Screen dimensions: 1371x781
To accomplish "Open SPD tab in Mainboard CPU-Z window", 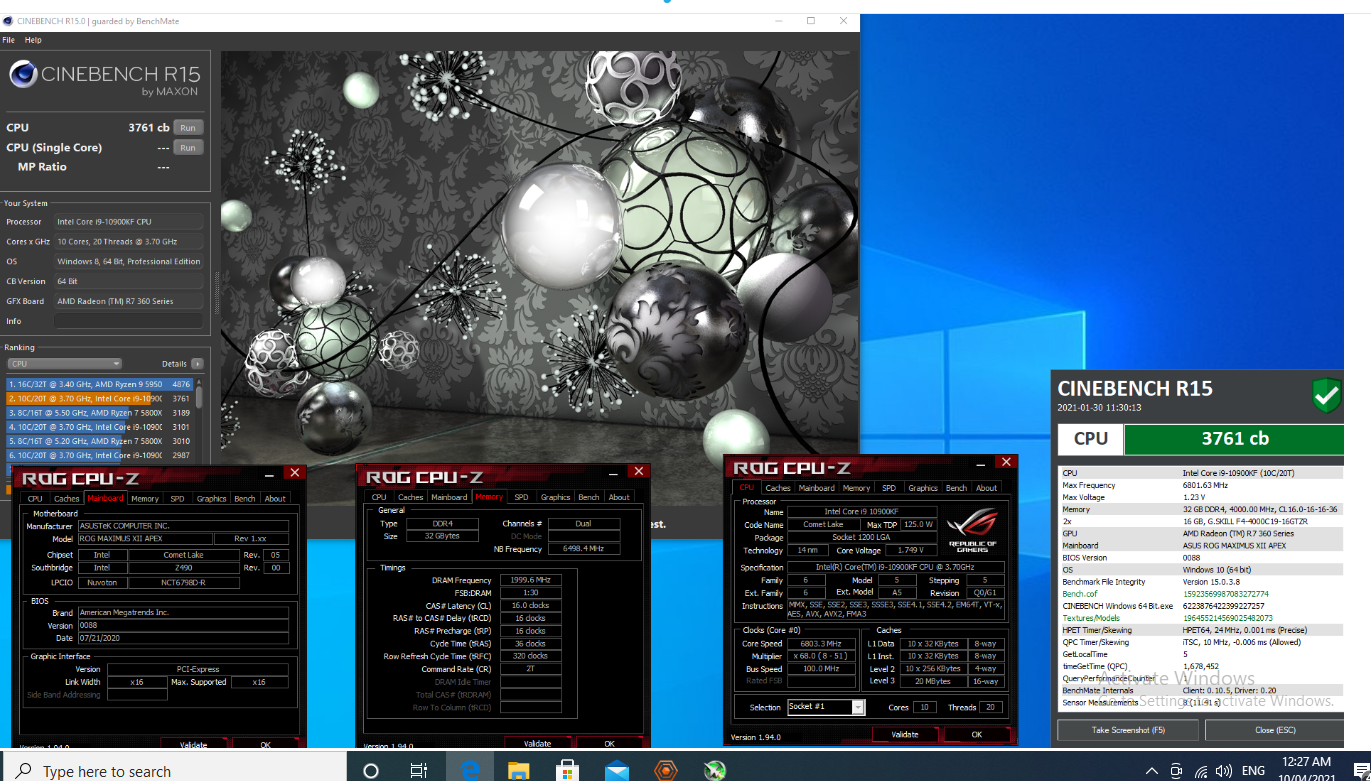I will tap(177, 498).
